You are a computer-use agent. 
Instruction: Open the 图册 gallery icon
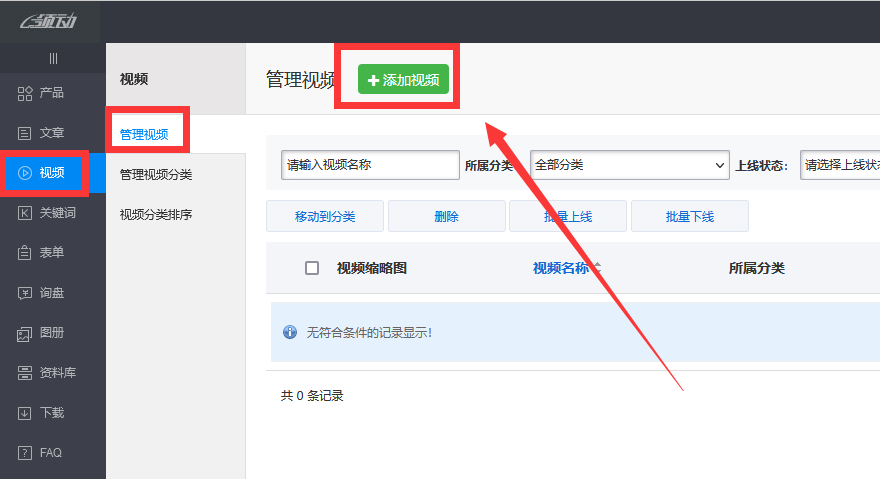(25, 333)
